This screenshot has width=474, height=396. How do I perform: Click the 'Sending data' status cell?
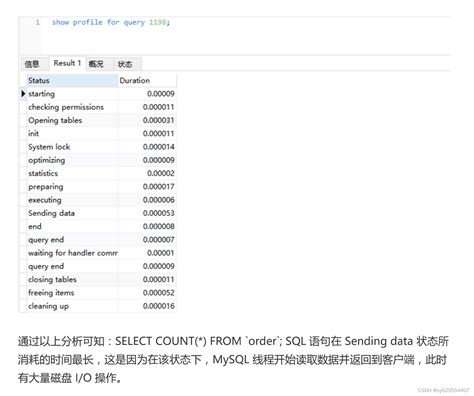point(72,213)
